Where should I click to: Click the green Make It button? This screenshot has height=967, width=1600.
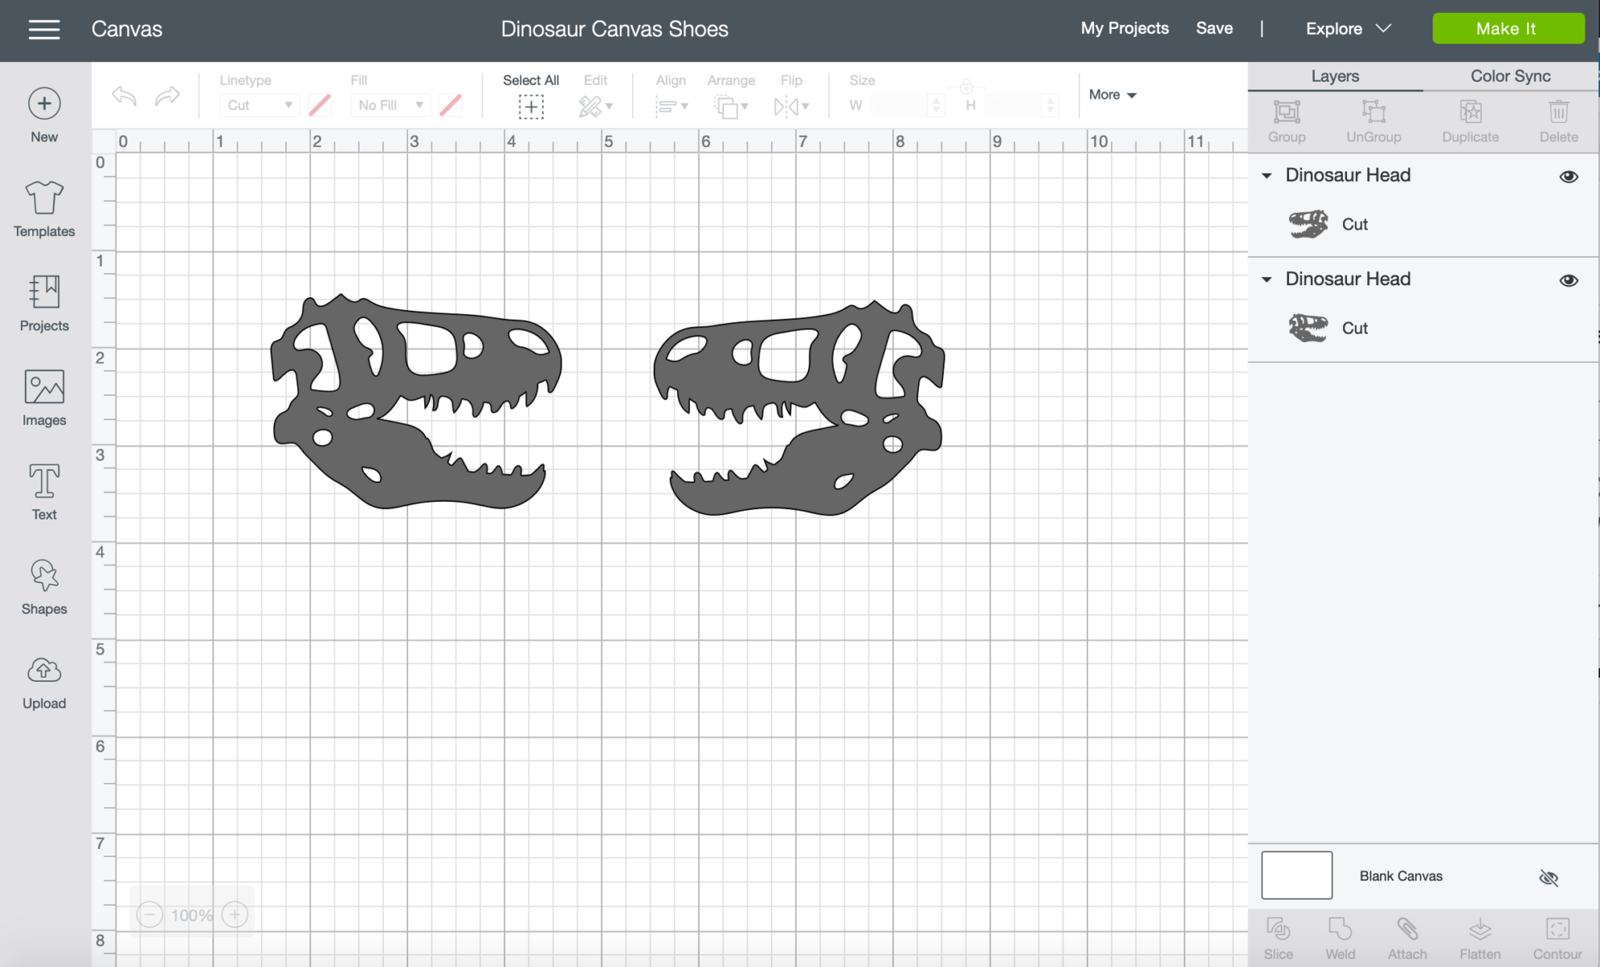[x=1508, y=29]
